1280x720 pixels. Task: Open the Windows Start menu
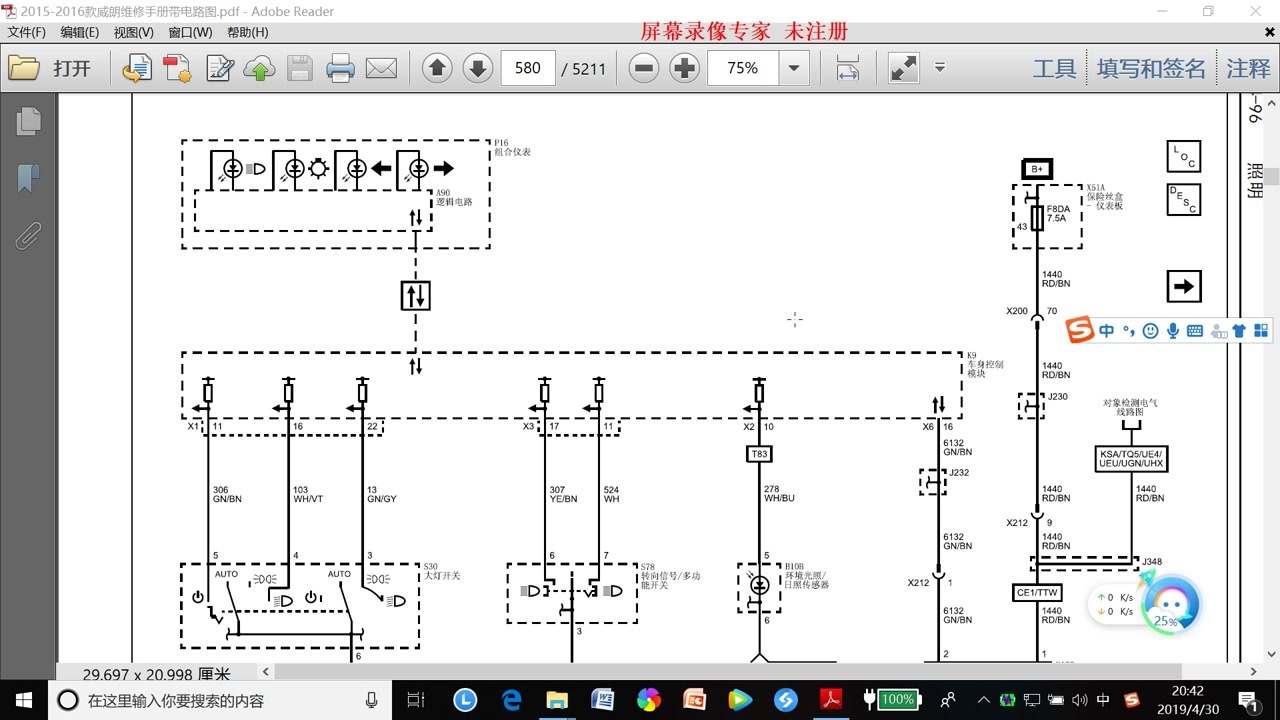(24, 700)
